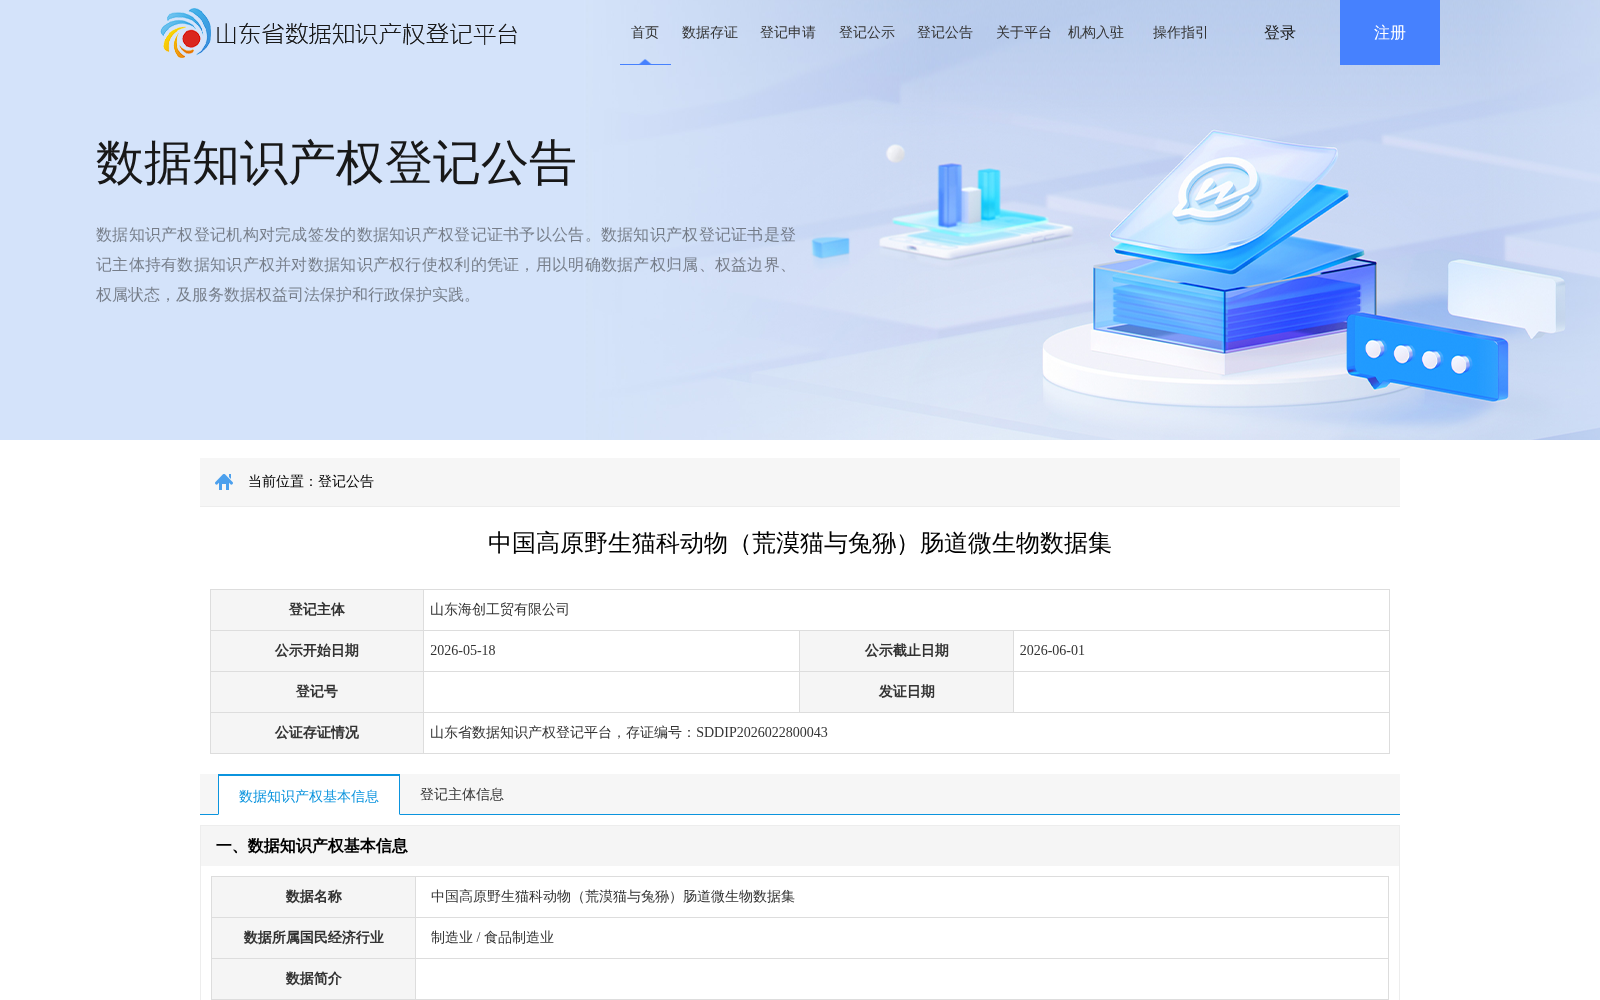Open the 首页 menu item

[x=645, y=33]
